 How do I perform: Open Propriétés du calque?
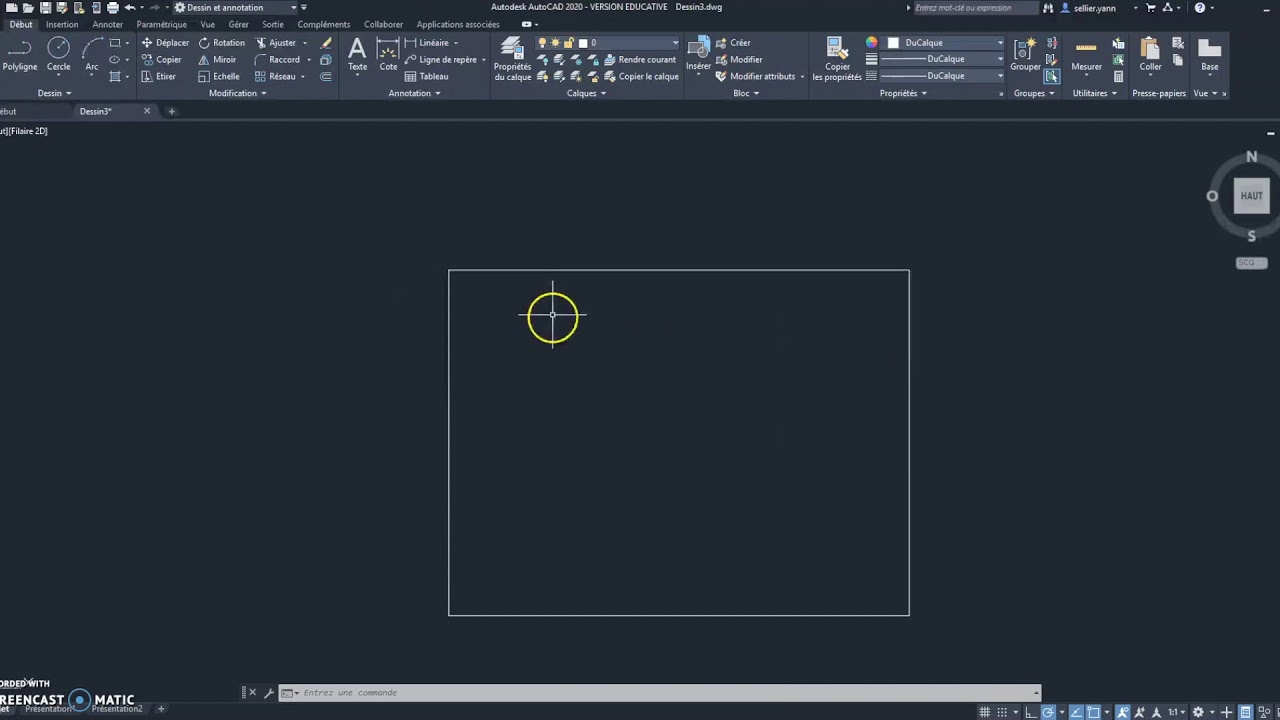tap(512, 59)
